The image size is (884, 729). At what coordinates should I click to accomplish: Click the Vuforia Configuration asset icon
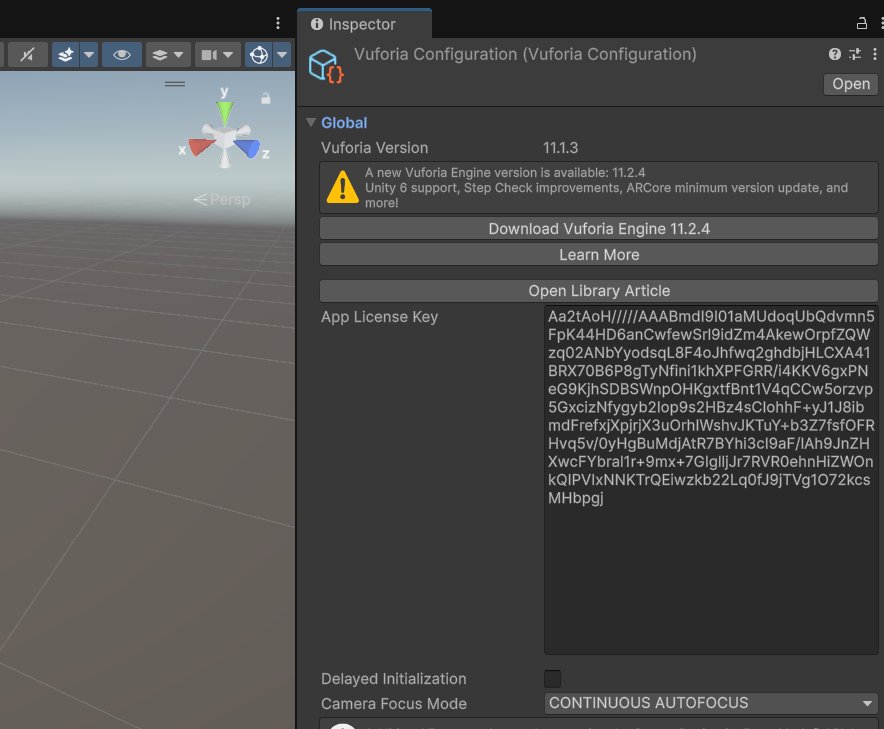click(x=326, y=67)
